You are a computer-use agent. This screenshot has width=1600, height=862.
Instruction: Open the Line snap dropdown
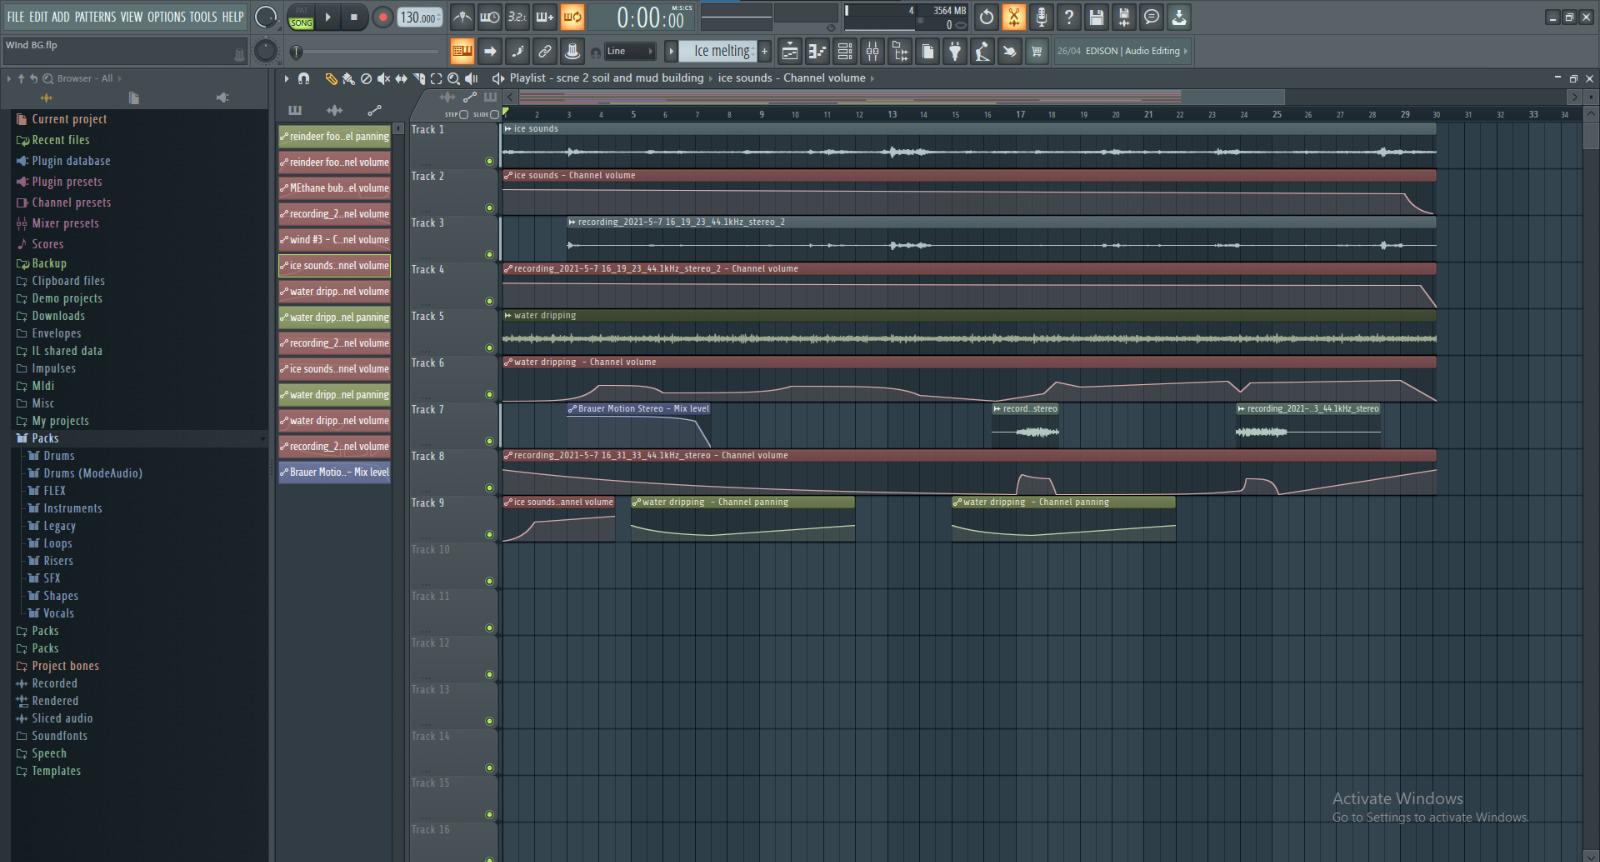pyautogui.click(x=630, y=51)
